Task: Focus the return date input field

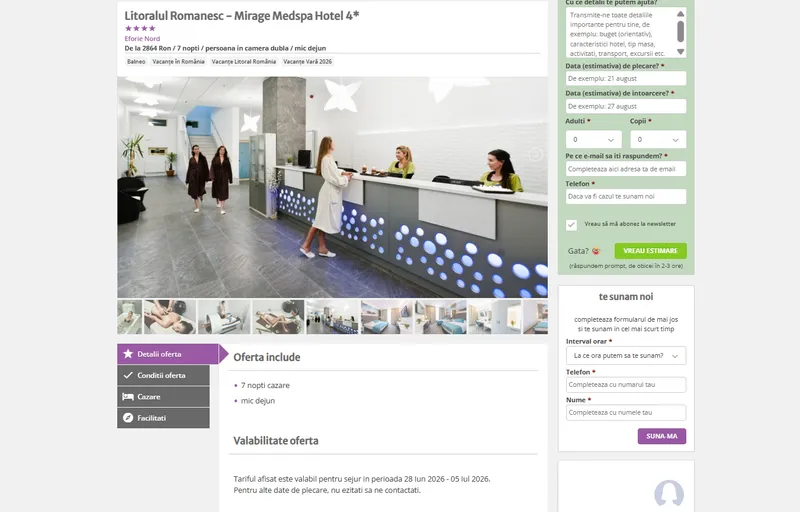Action: 626,106
